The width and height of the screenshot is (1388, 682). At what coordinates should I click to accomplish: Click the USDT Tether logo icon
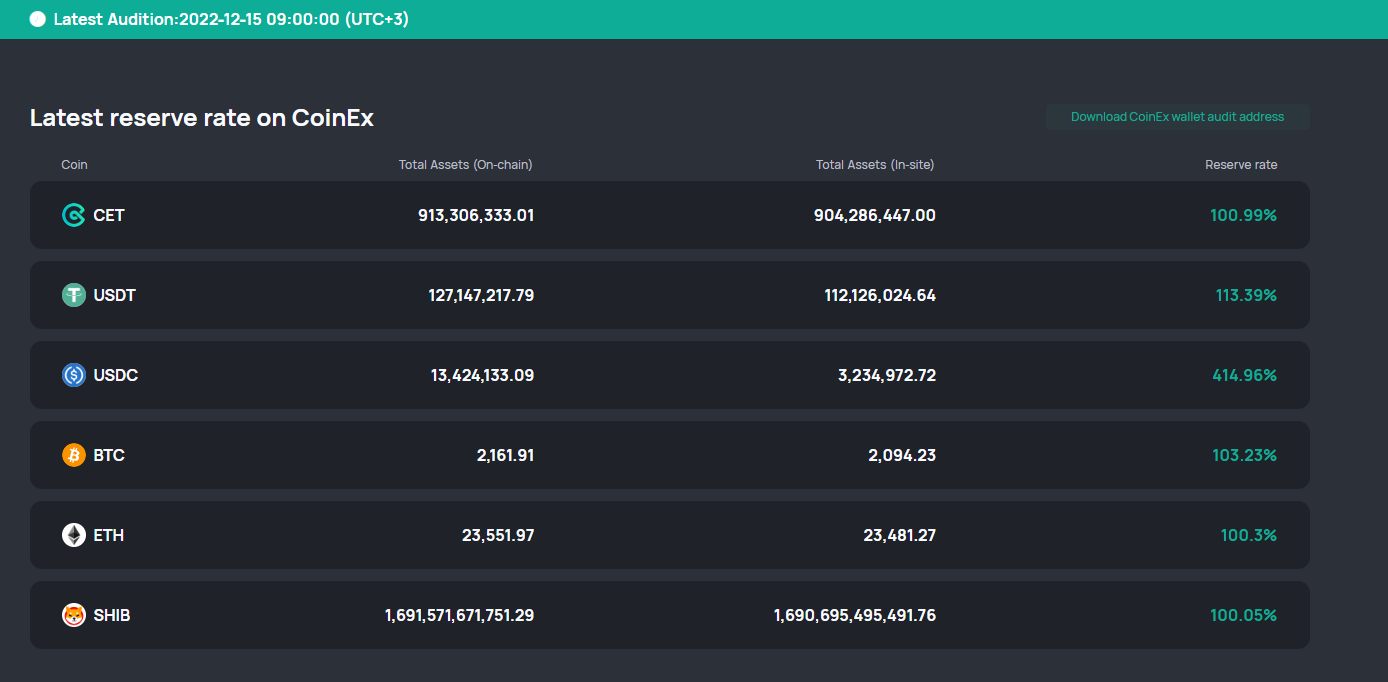click(74, 295)
